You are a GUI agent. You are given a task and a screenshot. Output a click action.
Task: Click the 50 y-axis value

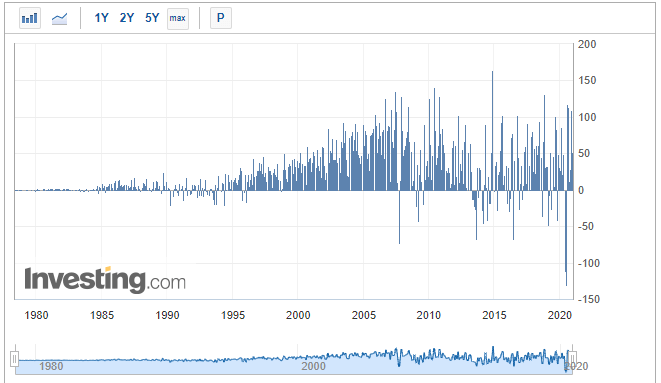pyautogui.click(x=584, y=153)
